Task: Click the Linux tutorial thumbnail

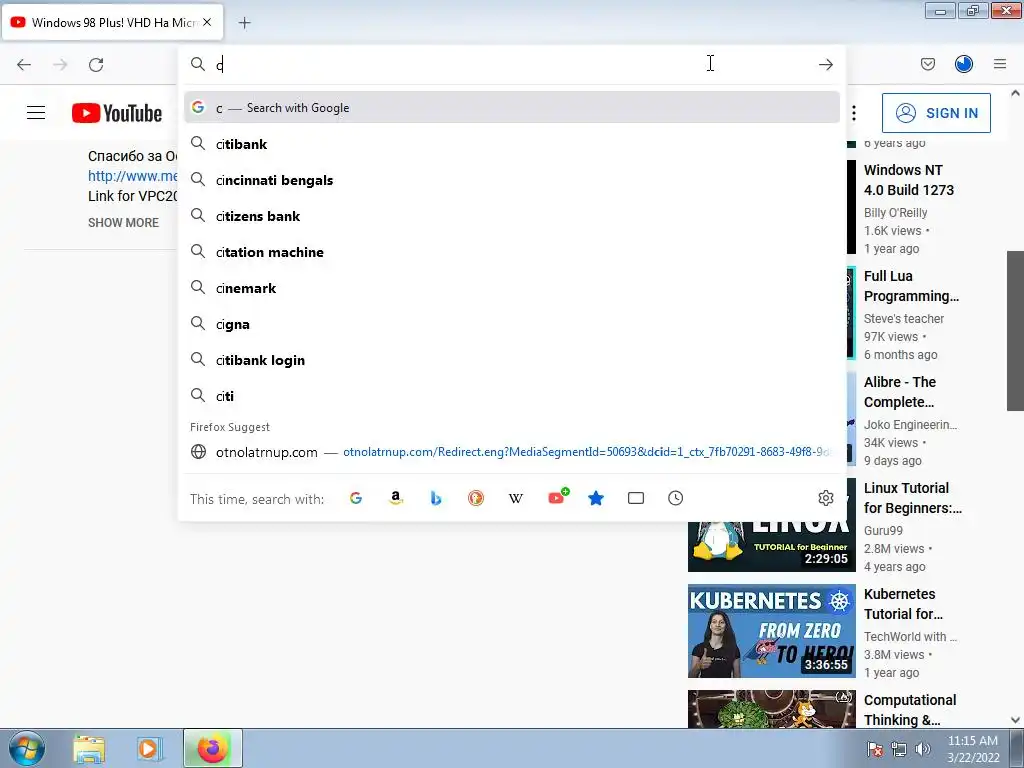Action: (x=771, y=547)
